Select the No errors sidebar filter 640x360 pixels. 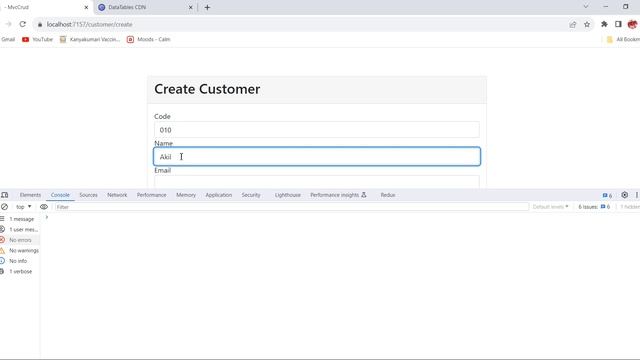(x=20, y=240)
